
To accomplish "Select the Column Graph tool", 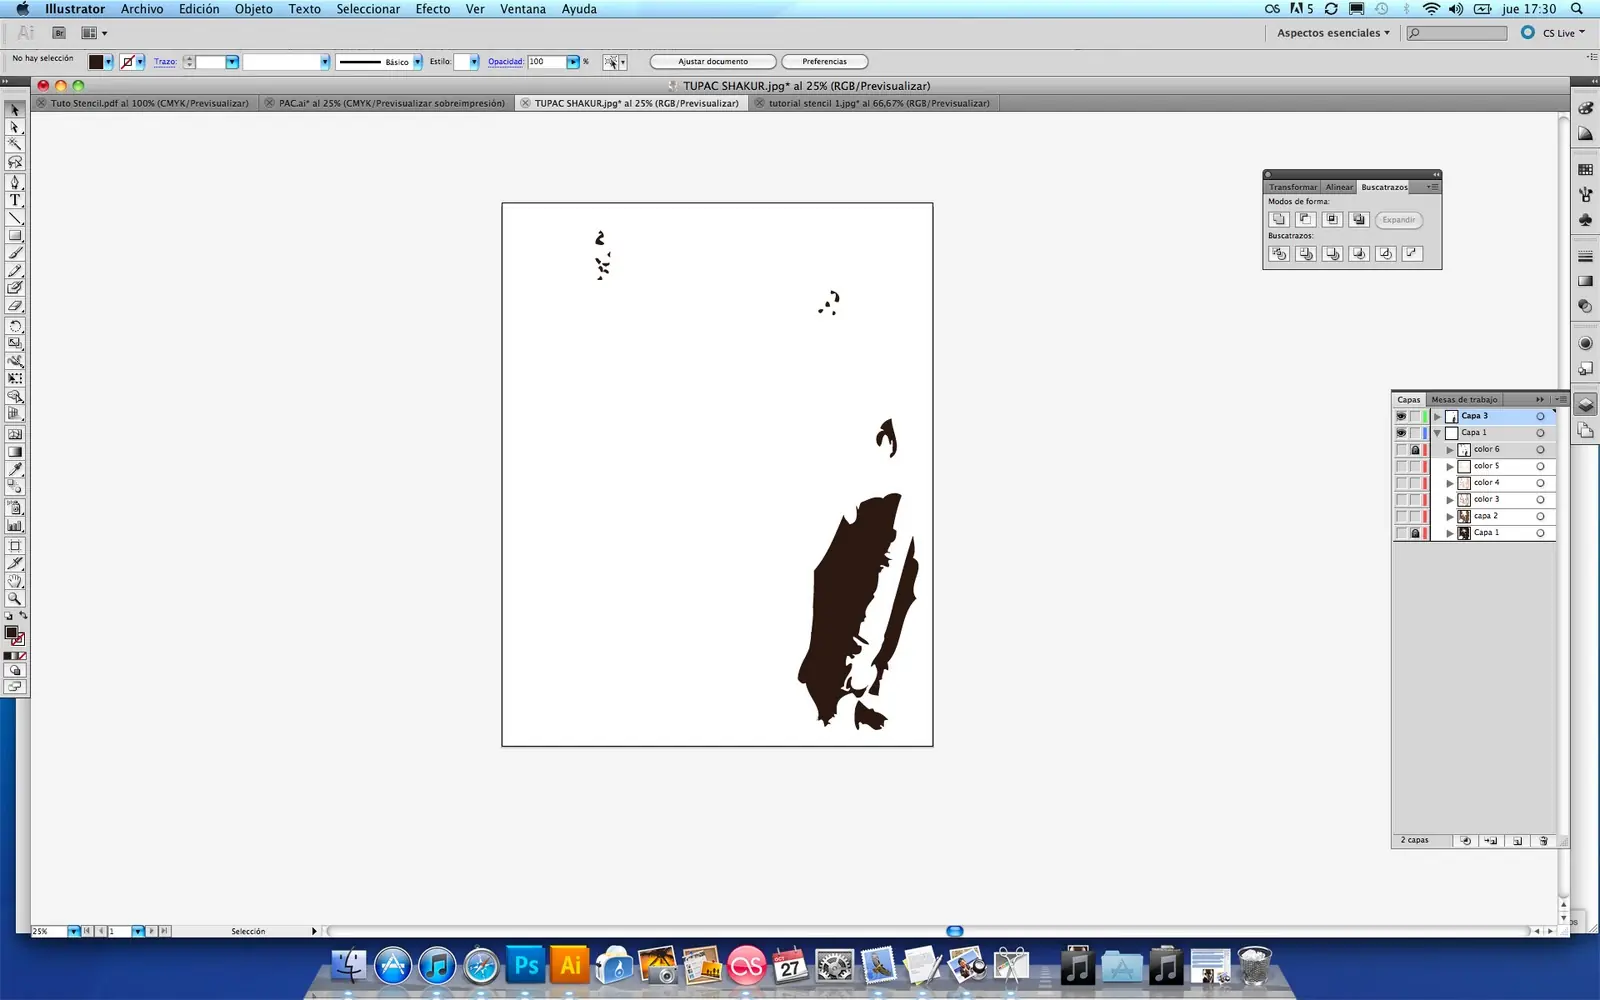I will click(15, 525).
